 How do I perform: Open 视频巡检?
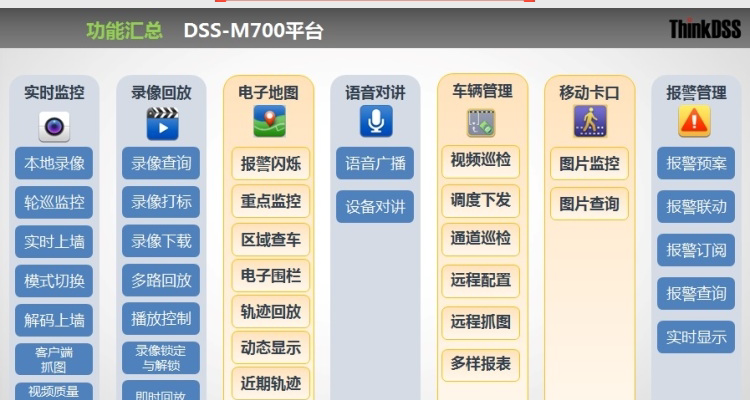tap(480, 162)
